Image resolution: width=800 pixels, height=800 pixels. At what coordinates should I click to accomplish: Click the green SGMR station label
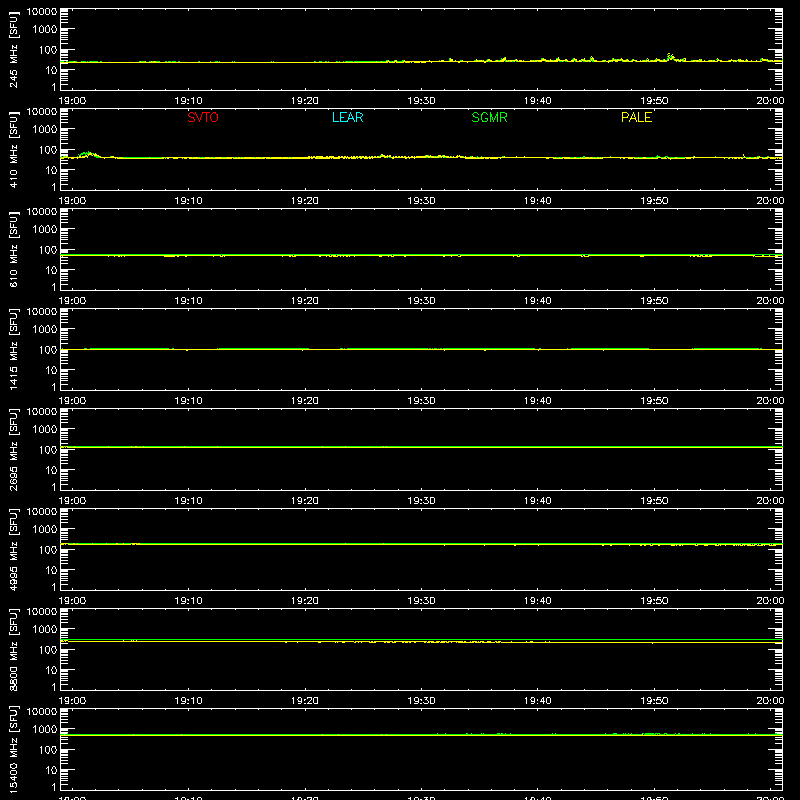(x=489, y=117)
